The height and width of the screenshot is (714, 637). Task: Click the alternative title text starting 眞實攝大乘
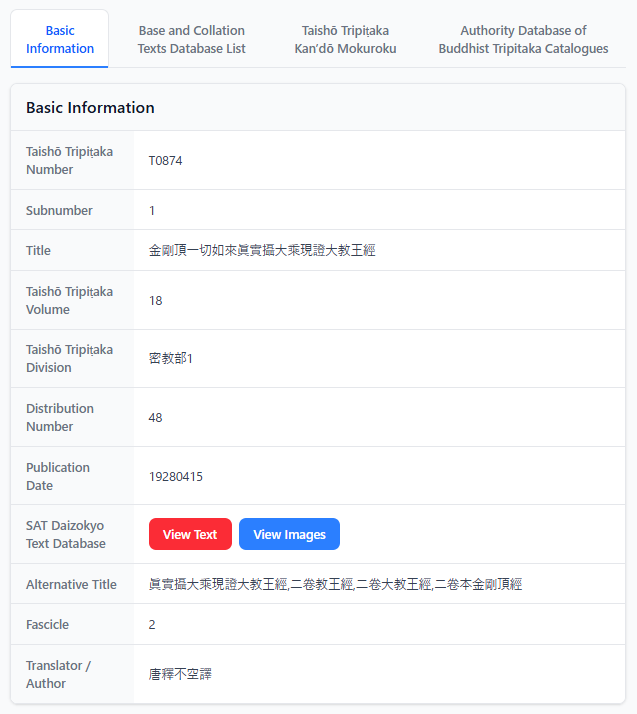pyautogui.click(x=335, y=584)
